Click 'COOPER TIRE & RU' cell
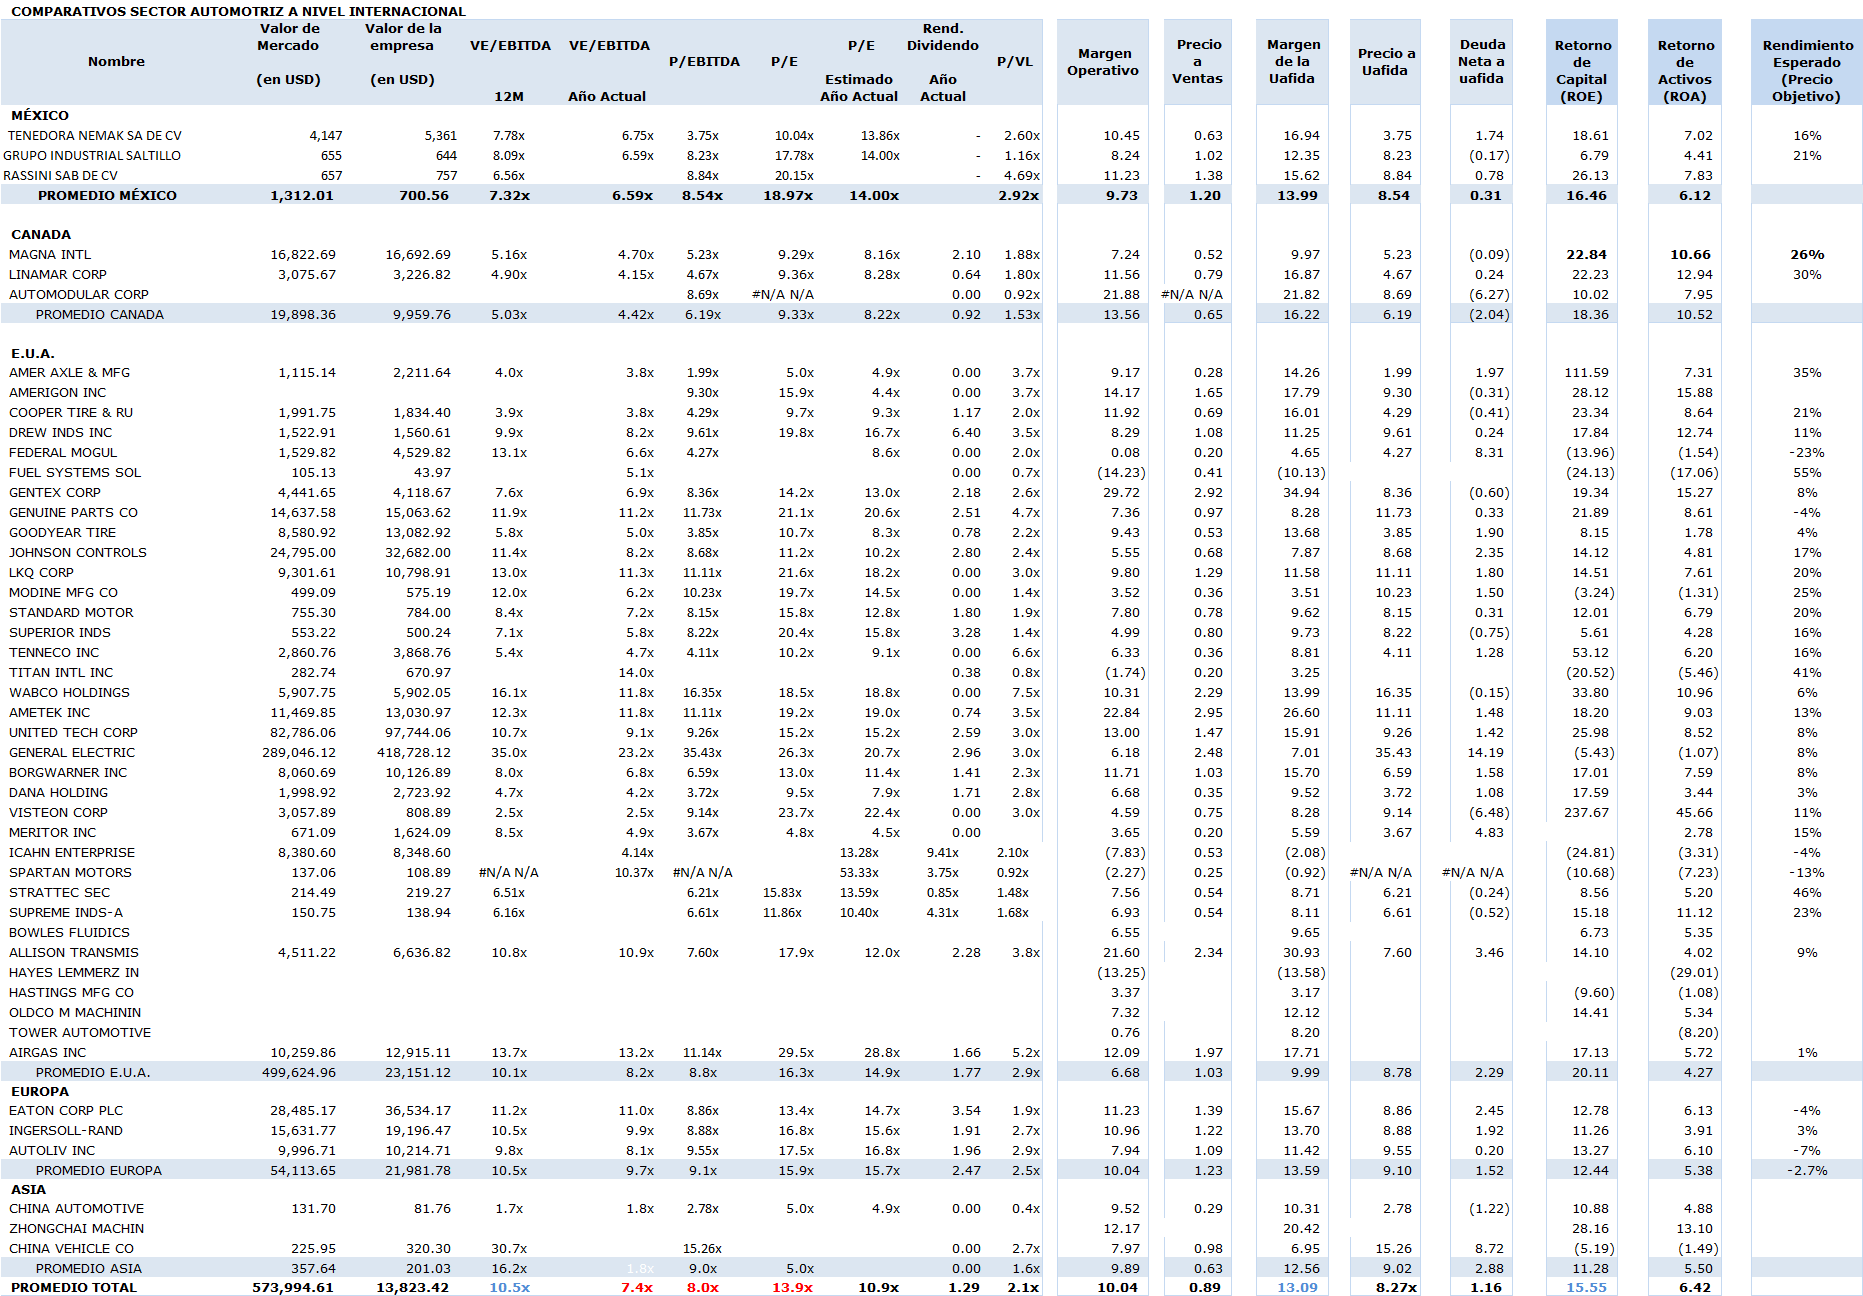1863x1296 pixels. tap(71, 413)
